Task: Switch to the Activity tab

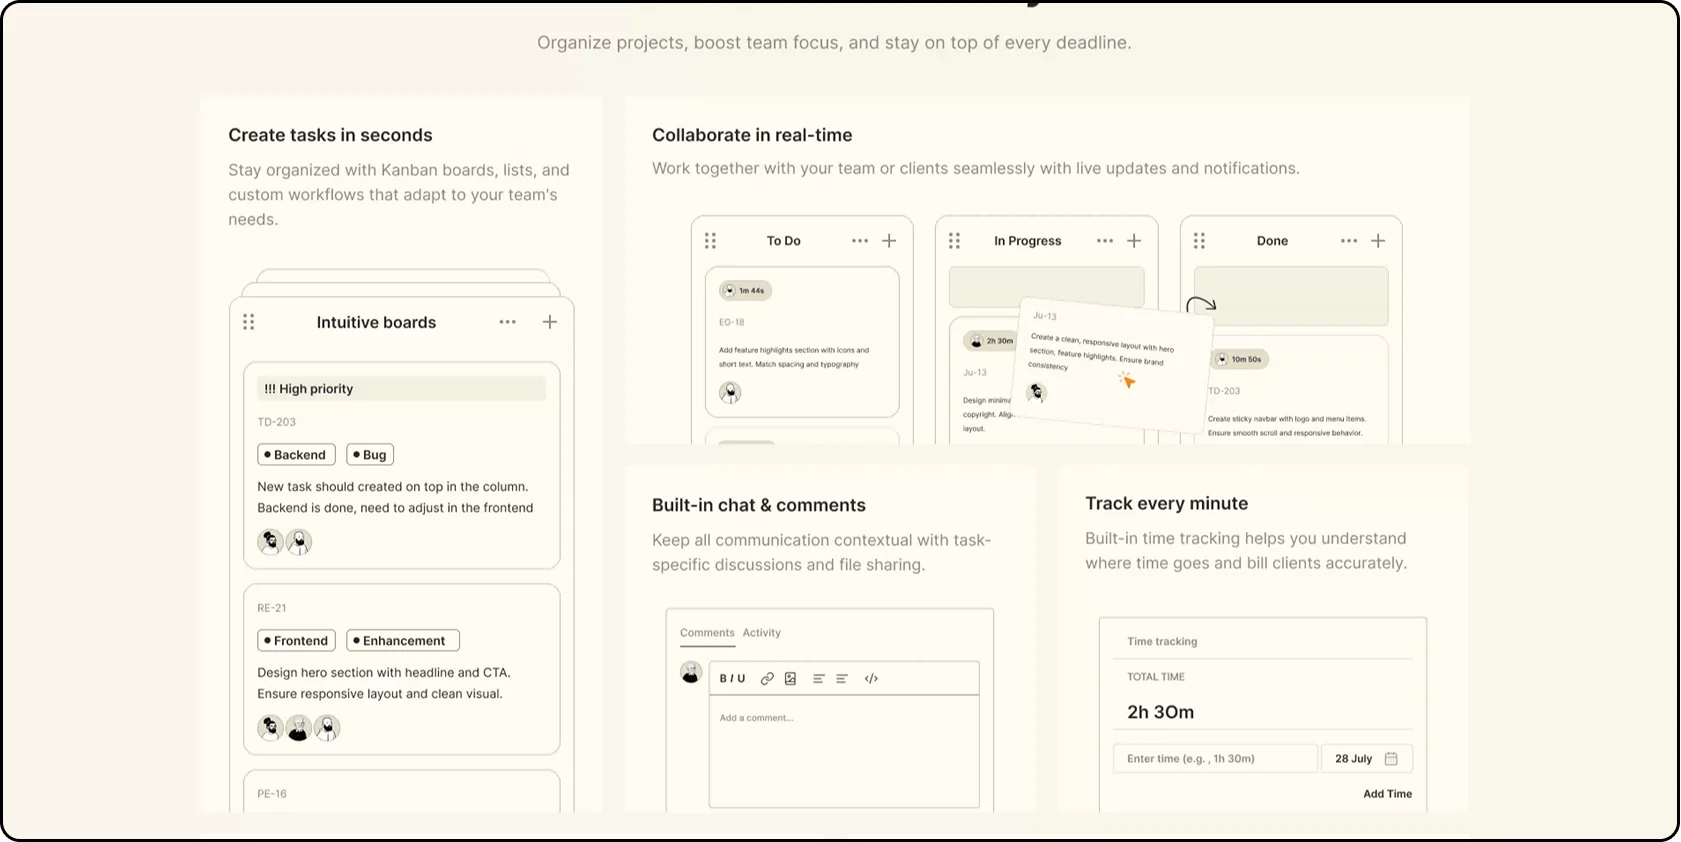Action: (761, 633)
